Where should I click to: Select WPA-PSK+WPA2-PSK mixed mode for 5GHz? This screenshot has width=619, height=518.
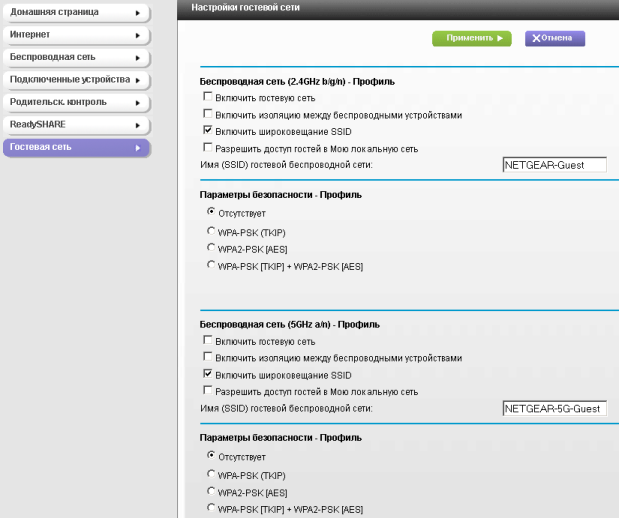[211, 507]
